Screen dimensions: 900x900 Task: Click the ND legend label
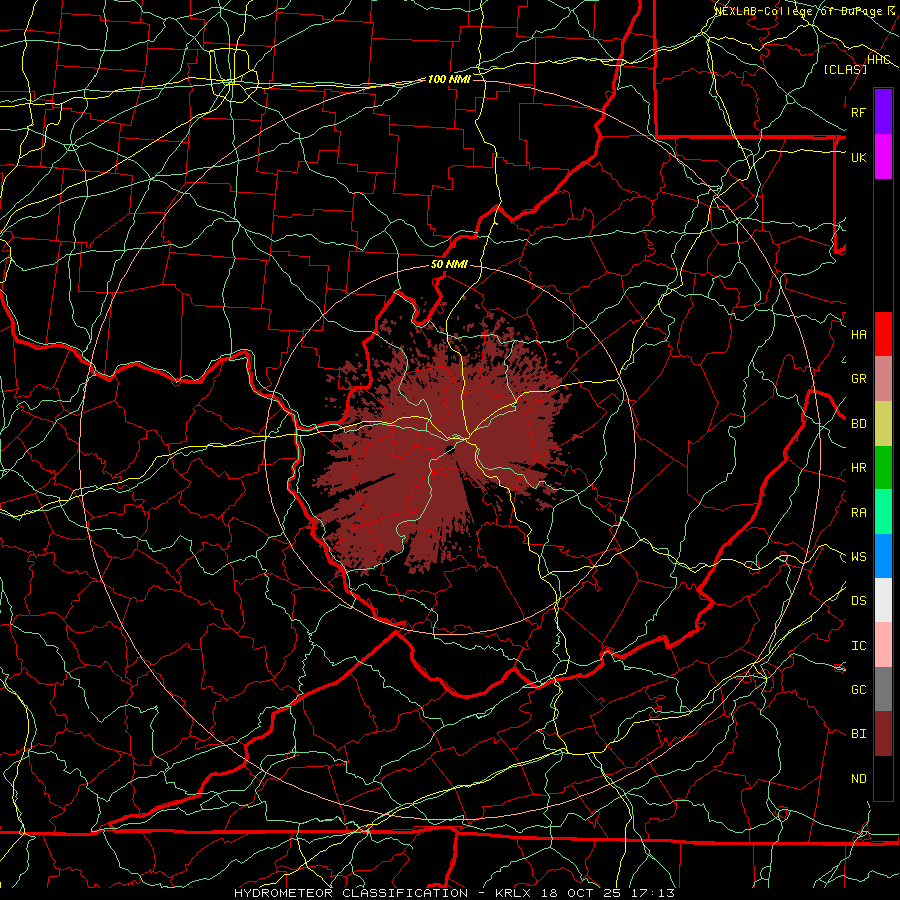(x=859, y=779)
